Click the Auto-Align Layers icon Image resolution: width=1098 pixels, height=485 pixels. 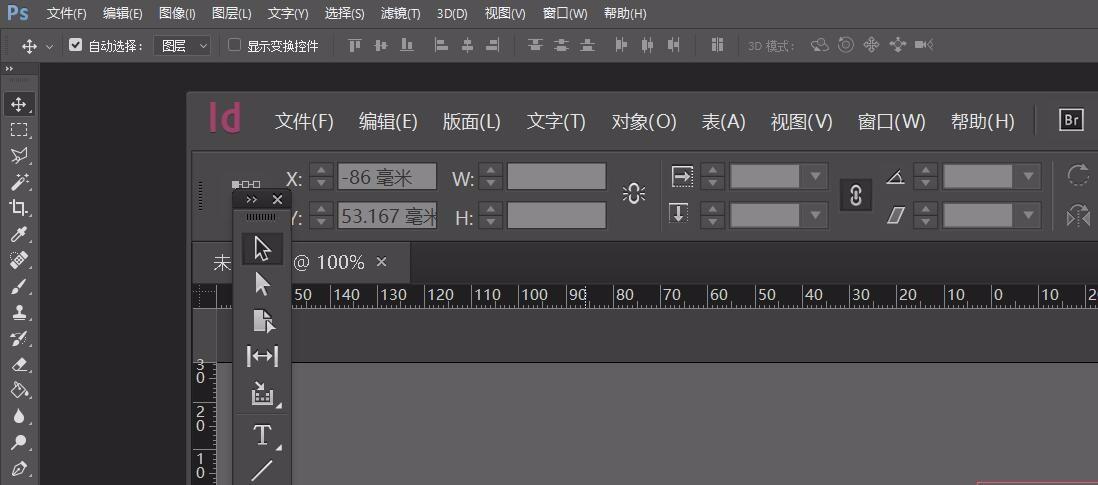point(717,45)
